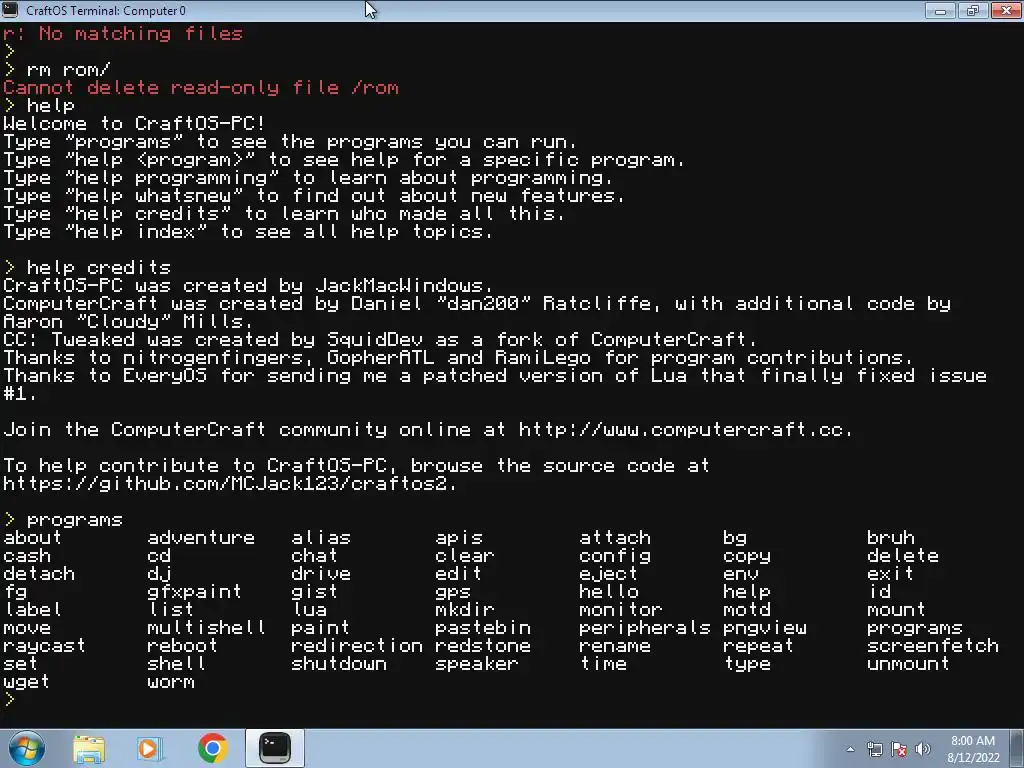Show hidden tray icons arrow
The height and width of the screenshot is (768, 1024).
point(850,749)
